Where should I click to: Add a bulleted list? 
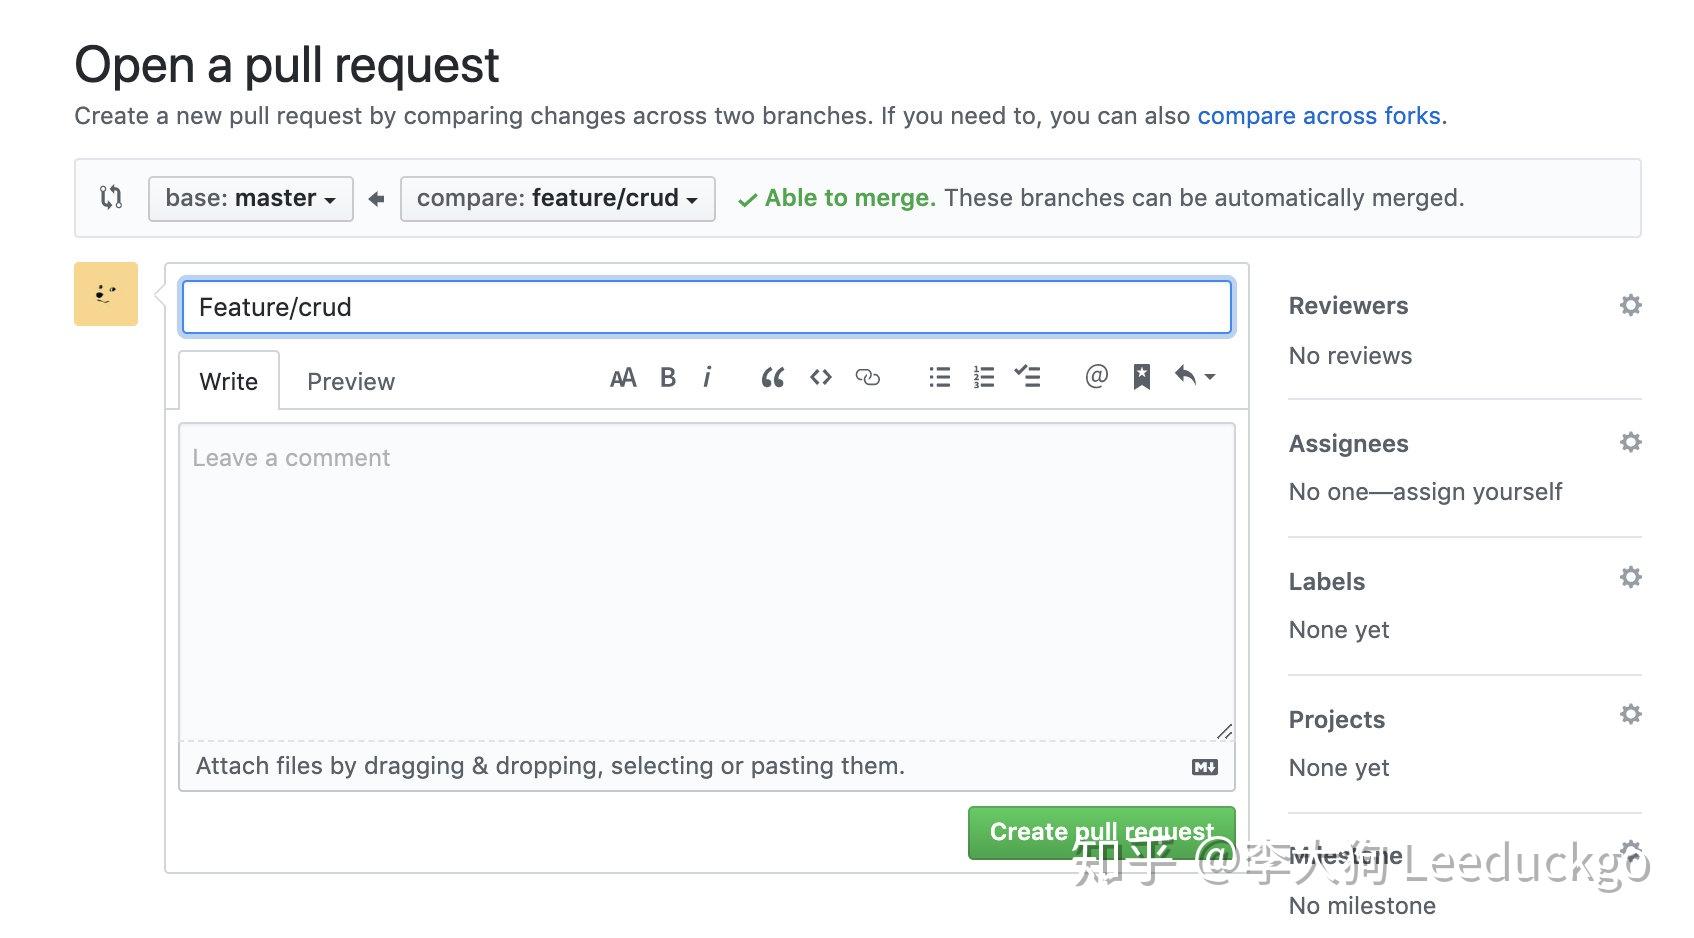click(940, 377)
